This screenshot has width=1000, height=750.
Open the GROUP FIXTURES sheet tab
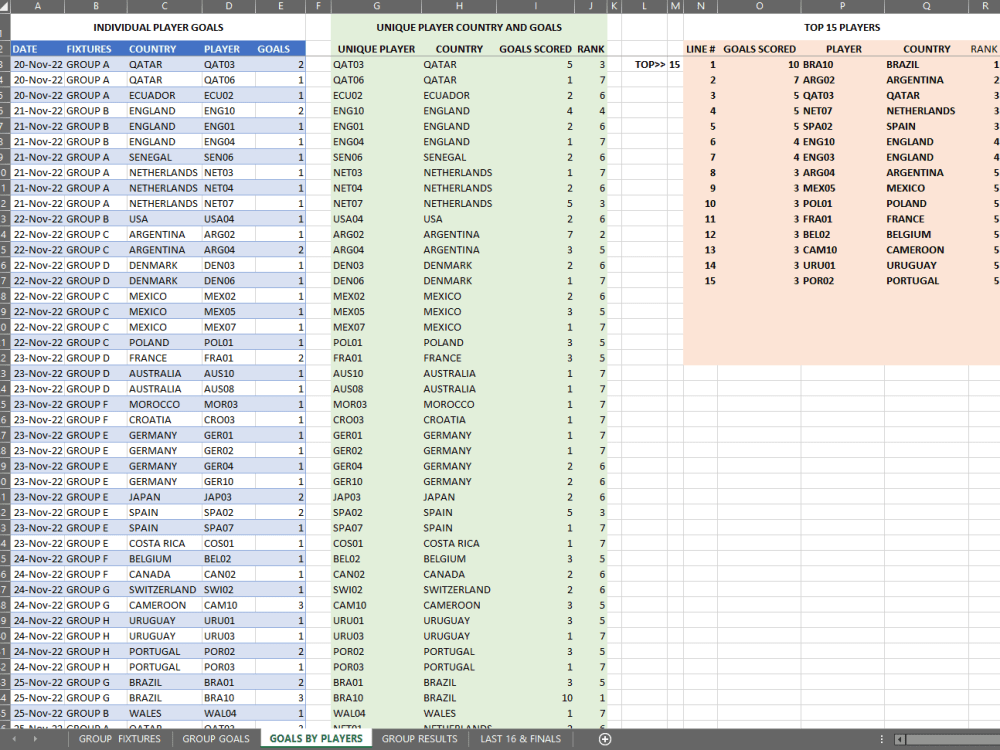[x=120, y=739]
